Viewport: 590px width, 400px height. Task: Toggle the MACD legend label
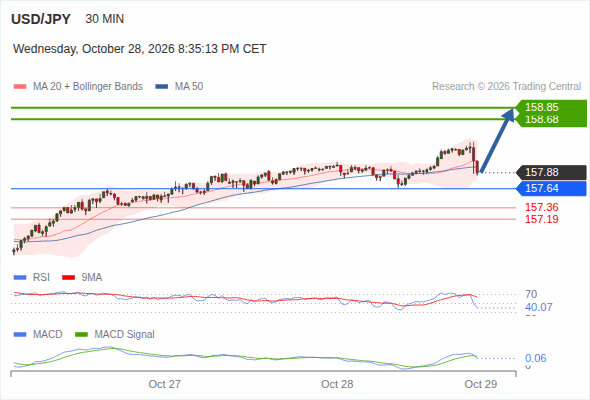tap(47, 335)
